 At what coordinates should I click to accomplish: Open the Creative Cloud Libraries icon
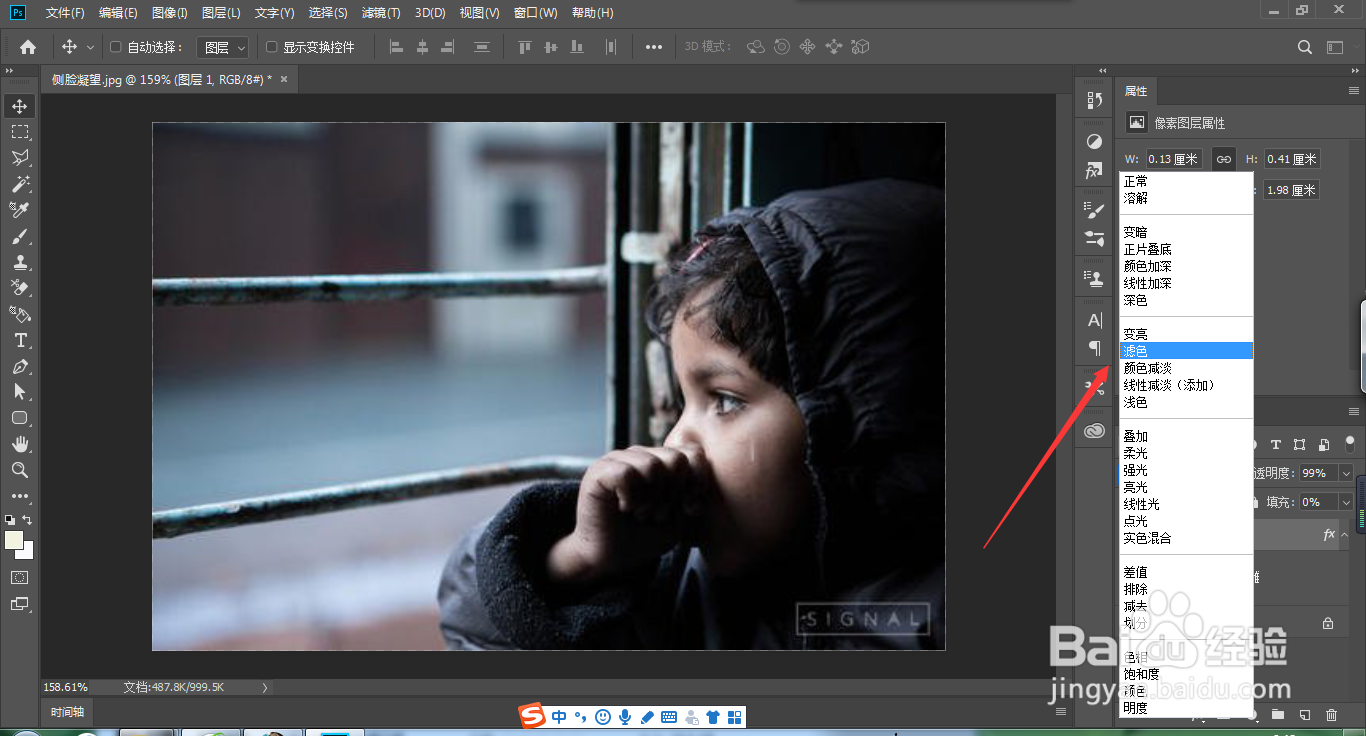click(x=1094, y=431)
